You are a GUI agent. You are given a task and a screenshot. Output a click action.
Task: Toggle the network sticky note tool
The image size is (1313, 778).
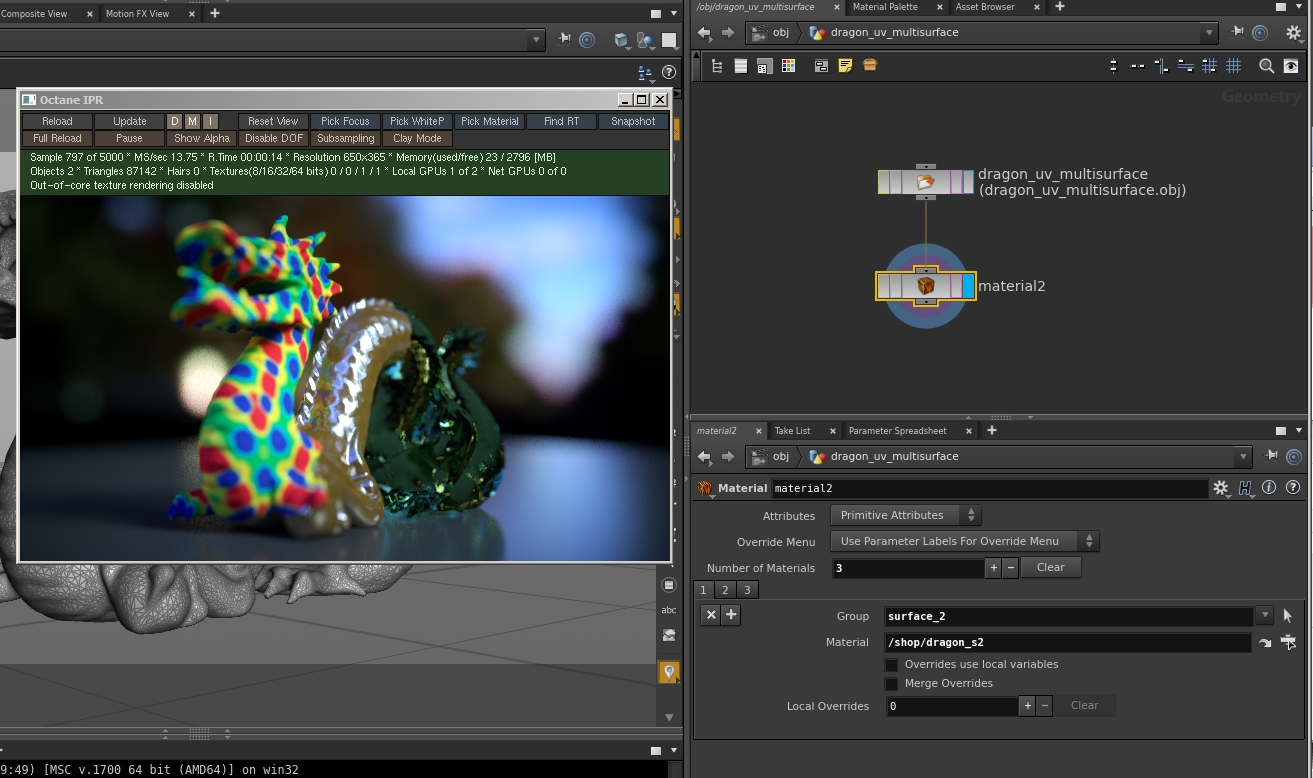coord(845,66)
